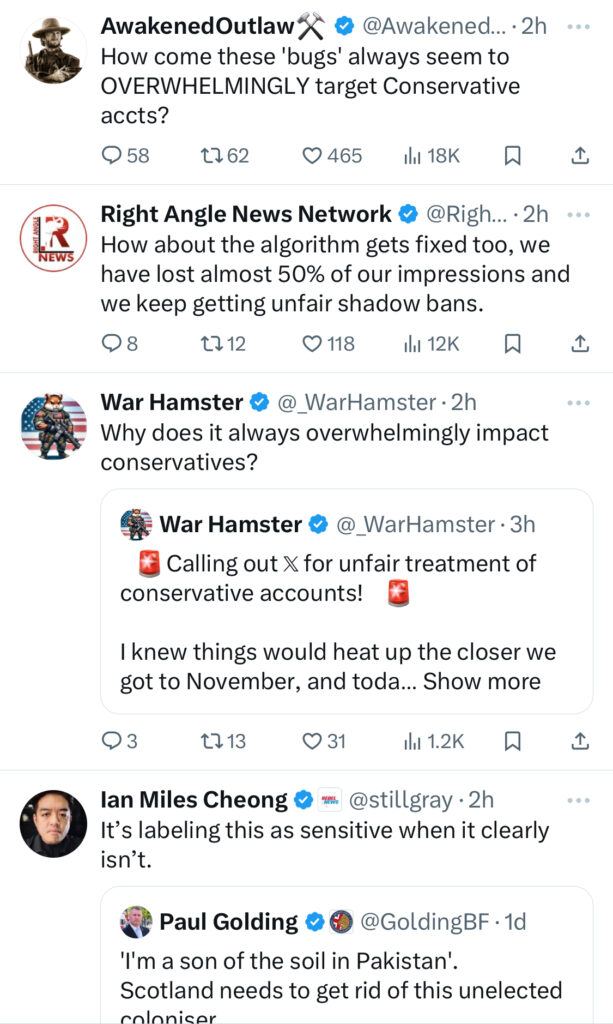Viewport: 613px width, 1024px height.
Task: Share AwakenedOutlaw's tweet
Action: [x=579, y=155]
